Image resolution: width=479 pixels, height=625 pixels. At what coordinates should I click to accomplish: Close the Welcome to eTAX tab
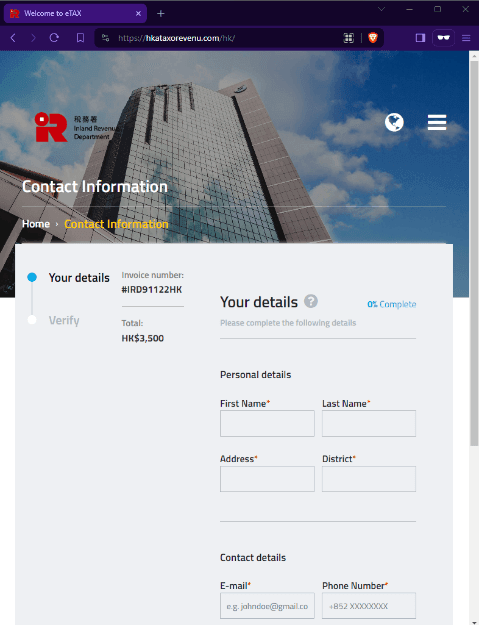[138, 14]
